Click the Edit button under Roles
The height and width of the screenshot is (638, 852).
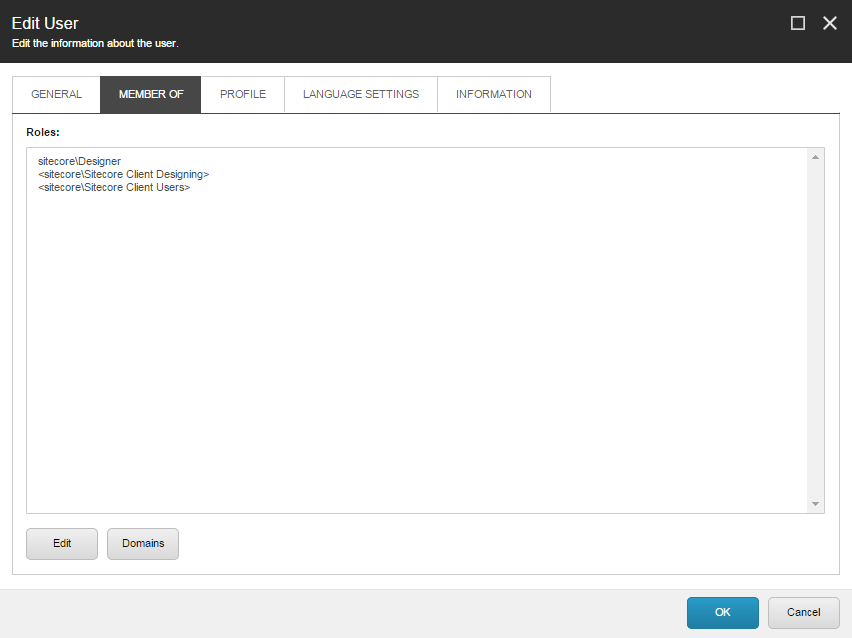(x=61, y=543)
